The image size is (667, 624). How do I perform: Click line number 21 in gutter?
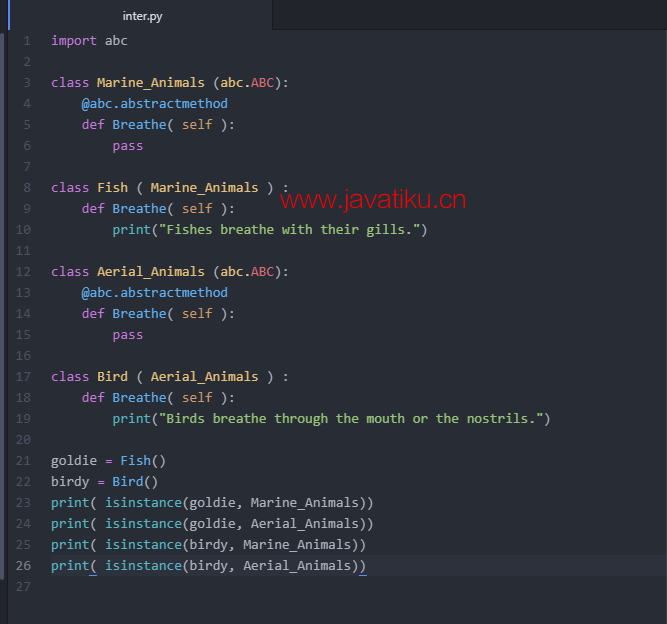pyautogui.click(x=23, y=461)
